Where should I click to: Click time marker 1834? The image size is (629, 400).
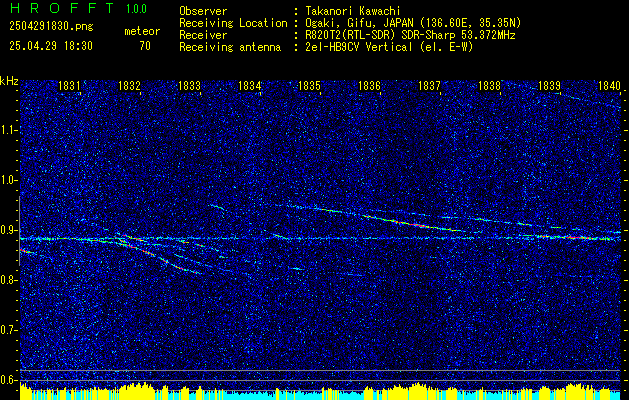point(250,85)
